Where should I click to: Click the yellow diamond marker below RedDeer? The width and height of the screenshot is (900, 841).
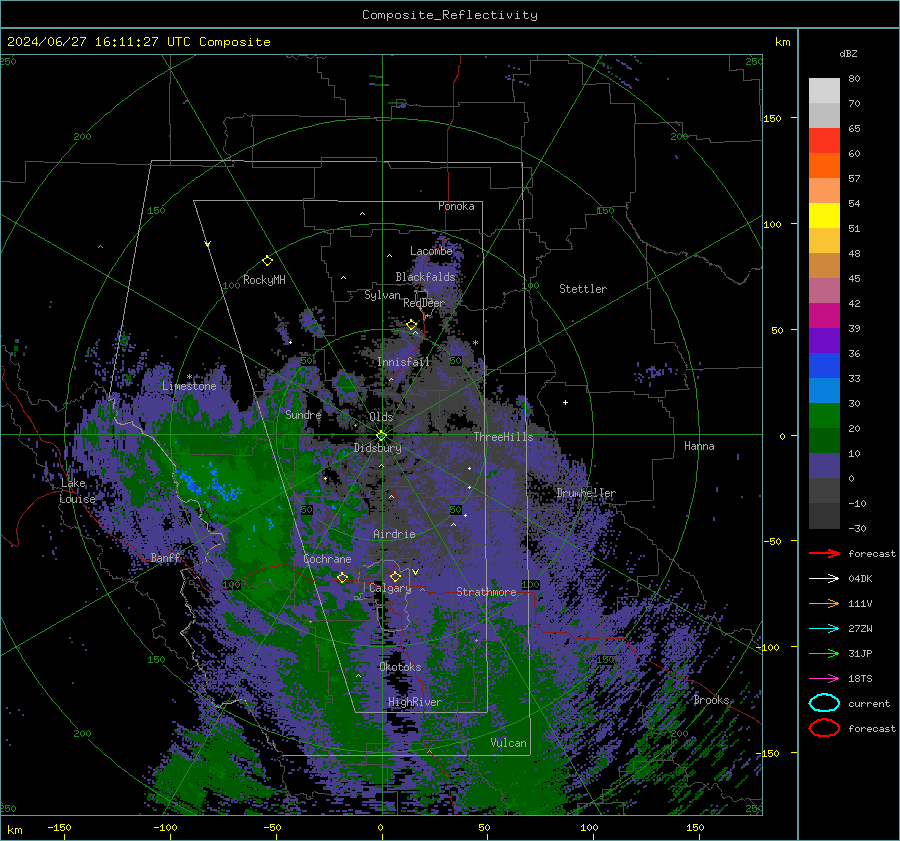point(411,325)
